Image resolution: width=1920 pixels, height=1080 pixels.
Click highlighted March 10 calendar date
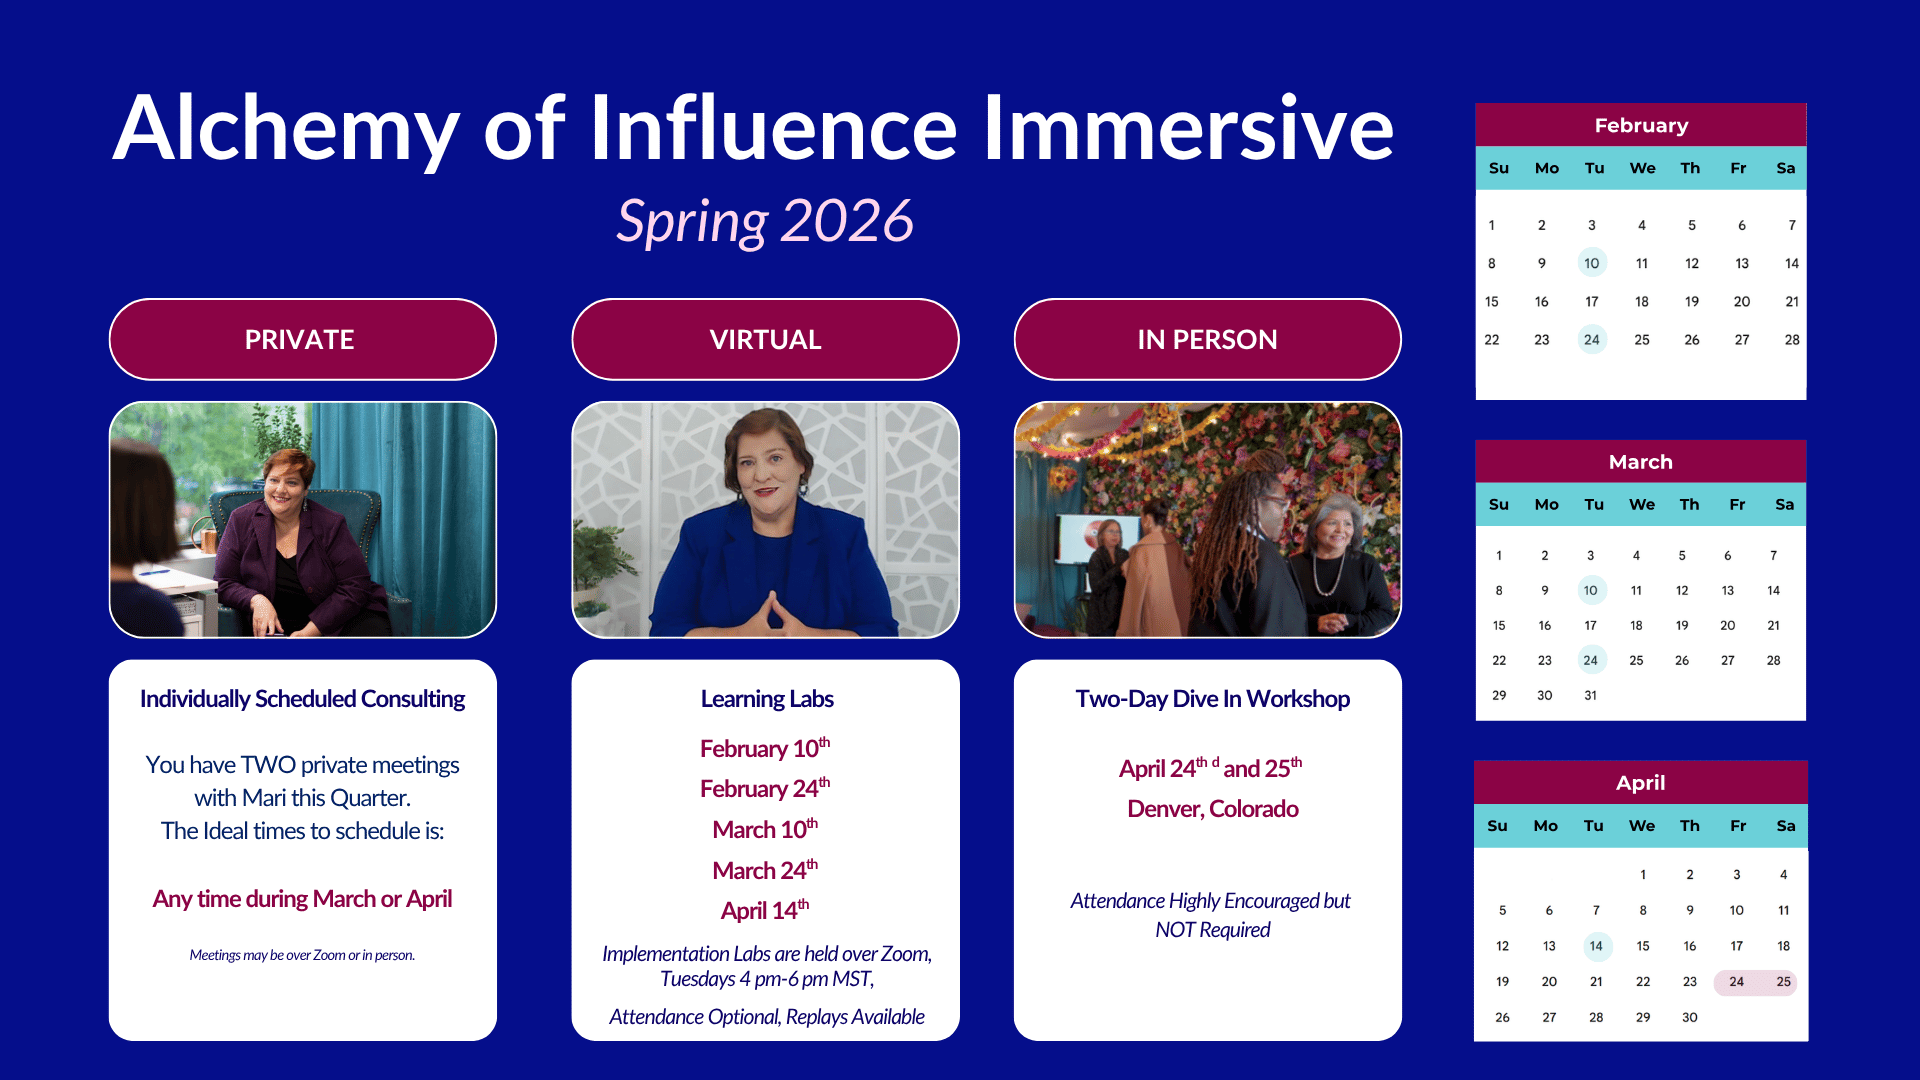tap(1590, 590)
